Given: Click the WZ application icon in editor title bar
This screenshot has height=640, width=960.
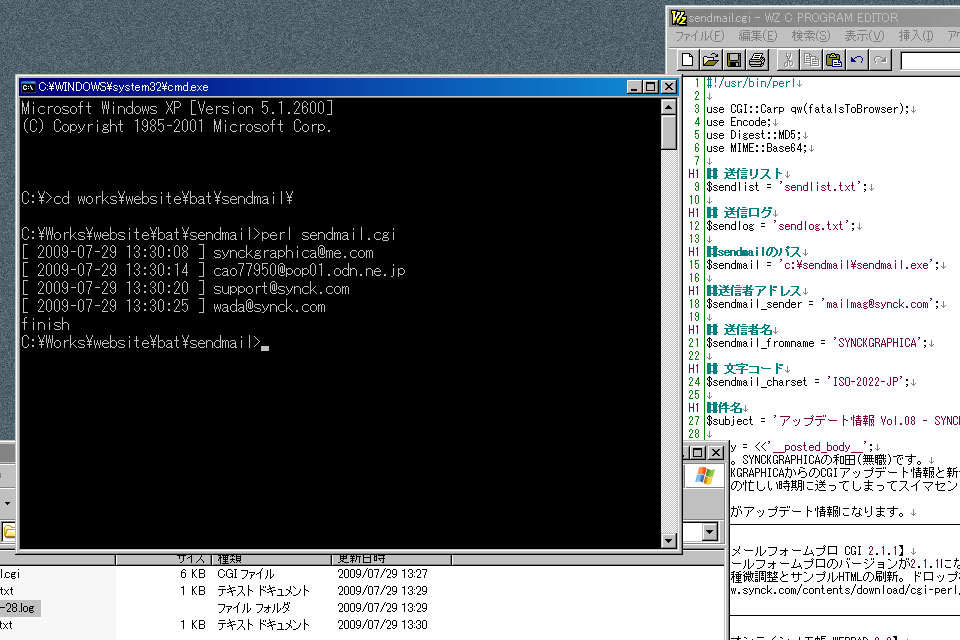Looking at the screenshot, I should point(678,18).
